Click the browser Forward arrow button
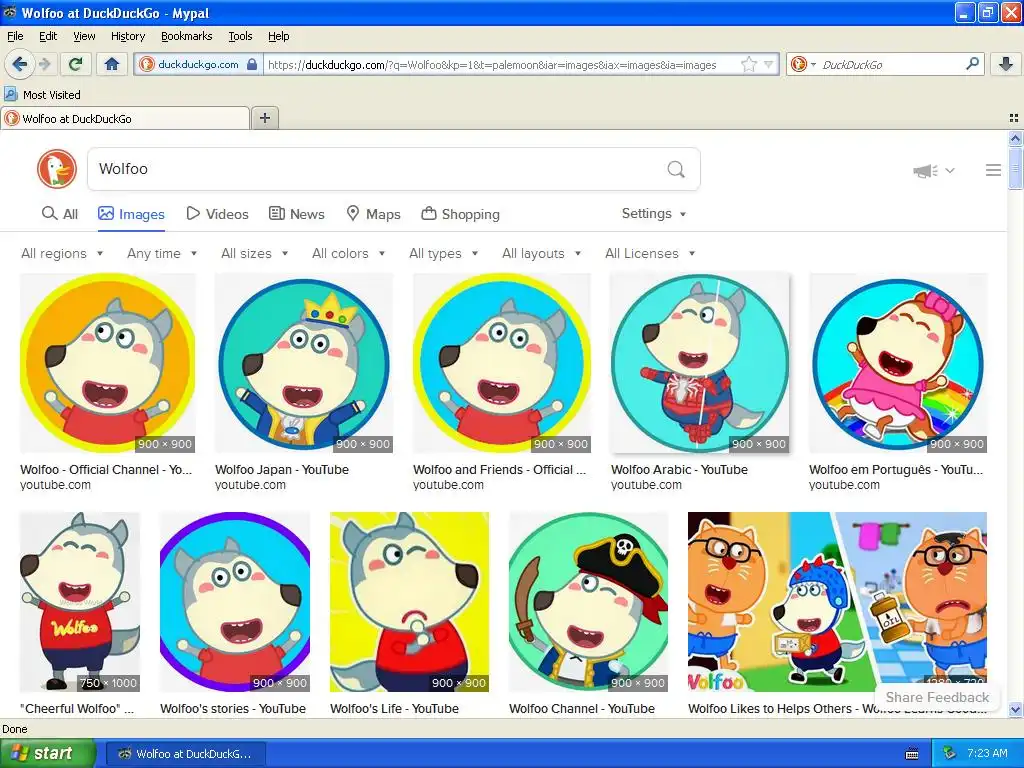This screenshot has height=768, width=1024. tap(44, 64)
